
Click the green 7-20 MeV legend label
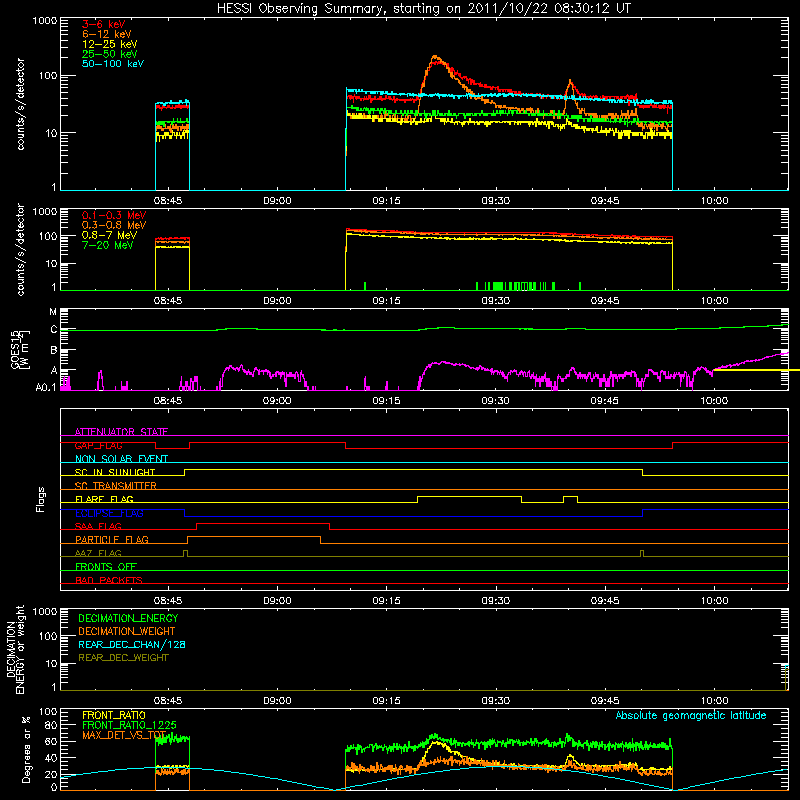(x=107, y=245)
